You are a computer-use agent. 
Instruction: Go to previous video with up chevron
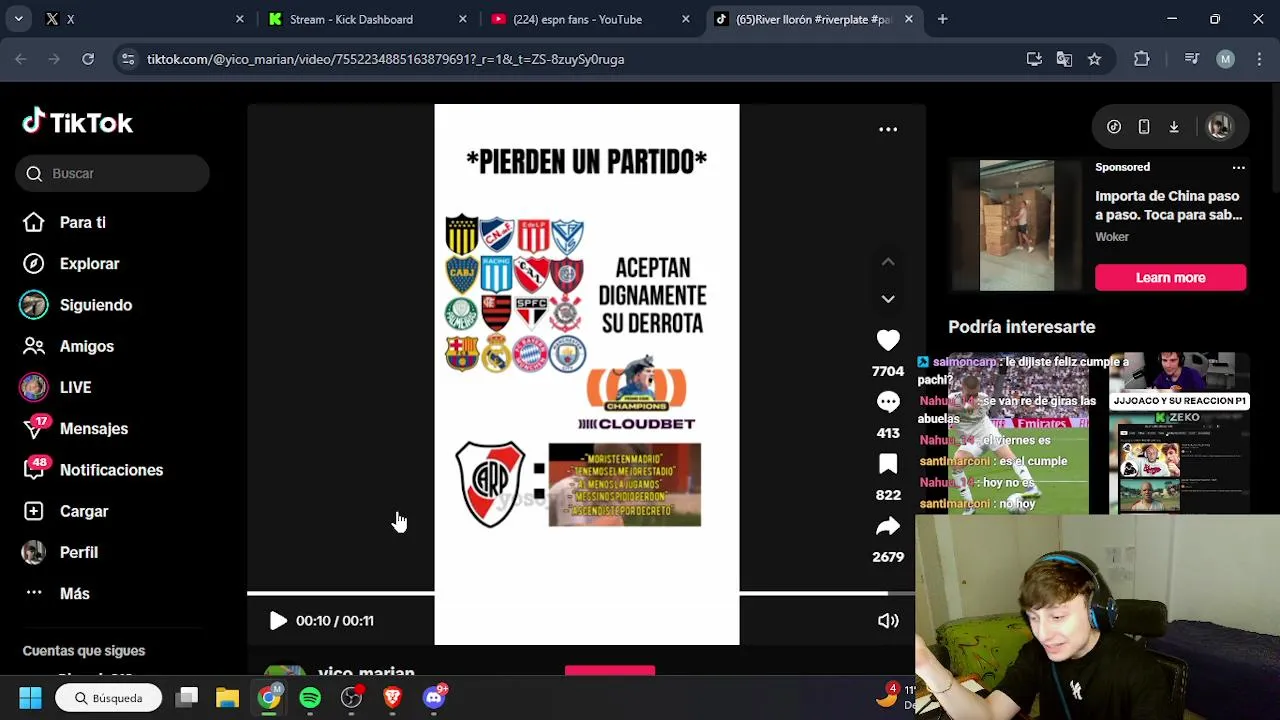tap(888, 262)
